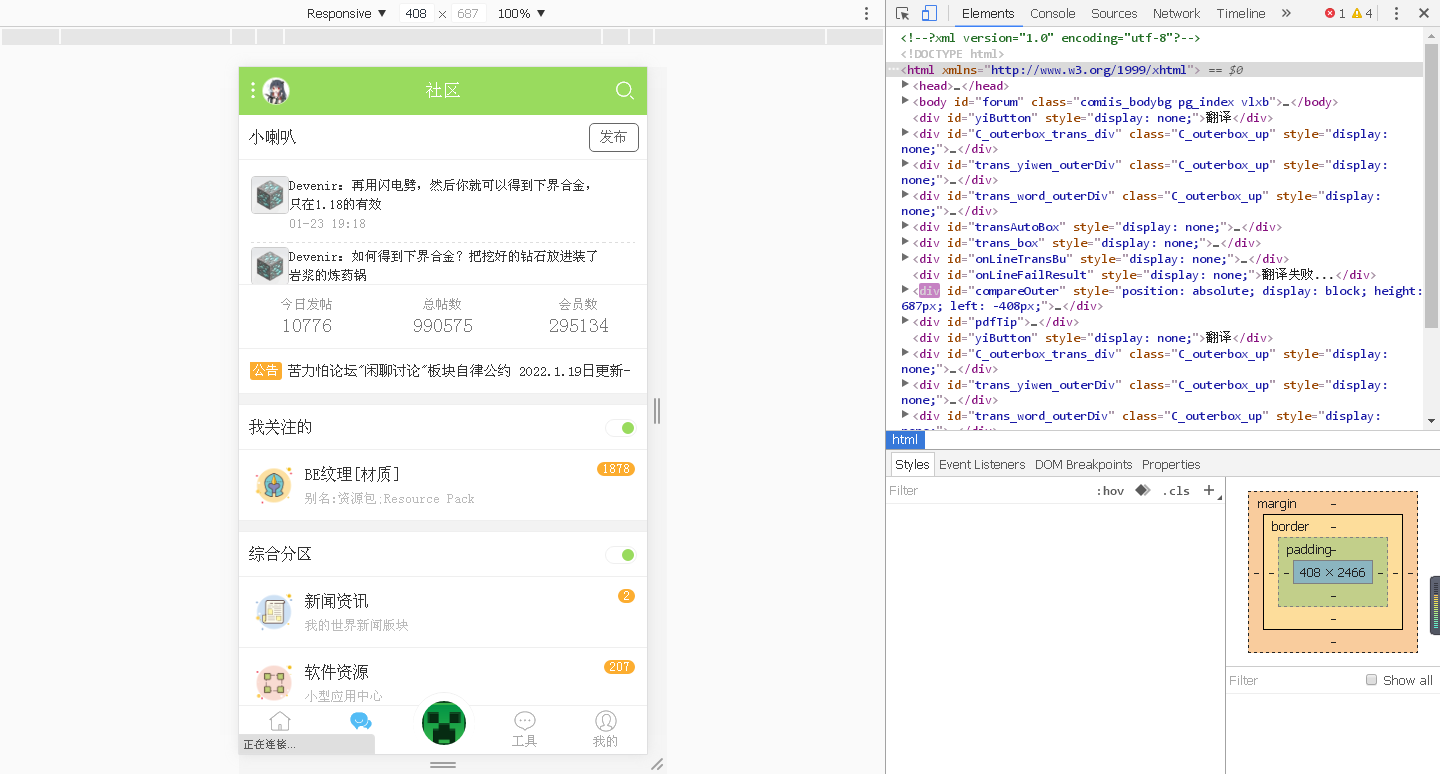Screen dimensions: 1440x774
Task: Open the 100% zoom dropdown
Action: pyautogui.click(x=521, y=13)
